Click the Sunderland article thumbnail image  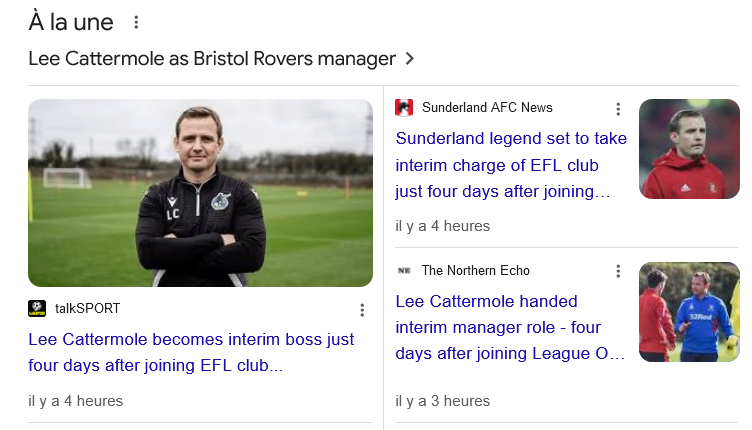coord(689,149)
